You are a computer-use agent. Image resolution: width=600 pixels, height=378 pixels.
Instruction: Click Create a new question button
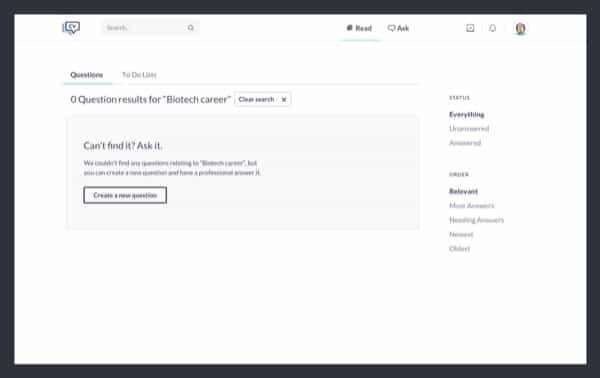(125, 195)
